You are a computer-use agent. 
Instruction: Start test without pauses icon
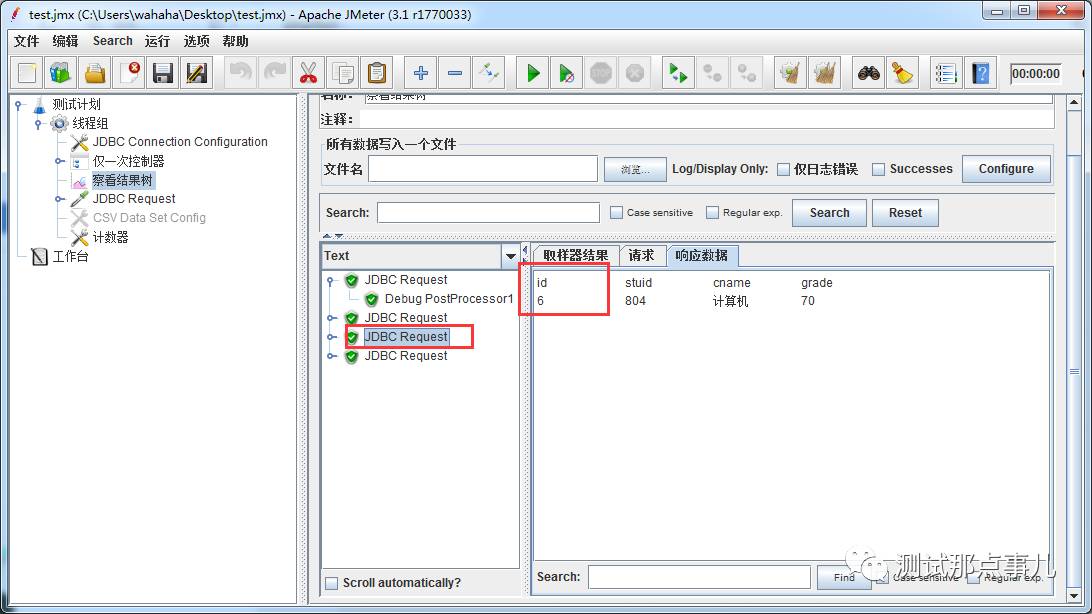click(567, 73)
